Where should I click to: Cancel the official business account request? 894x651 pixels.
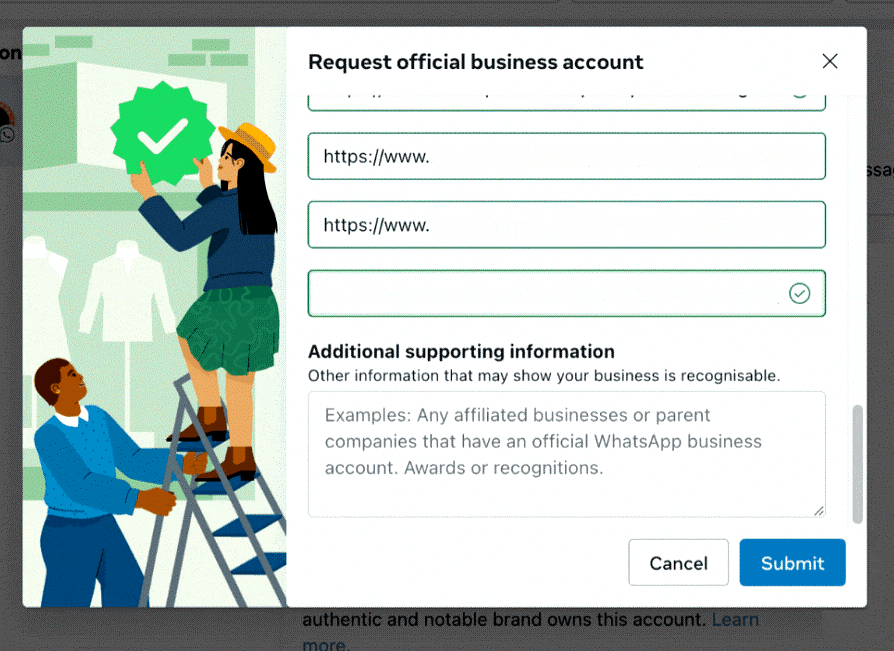[x=678, y=563]
